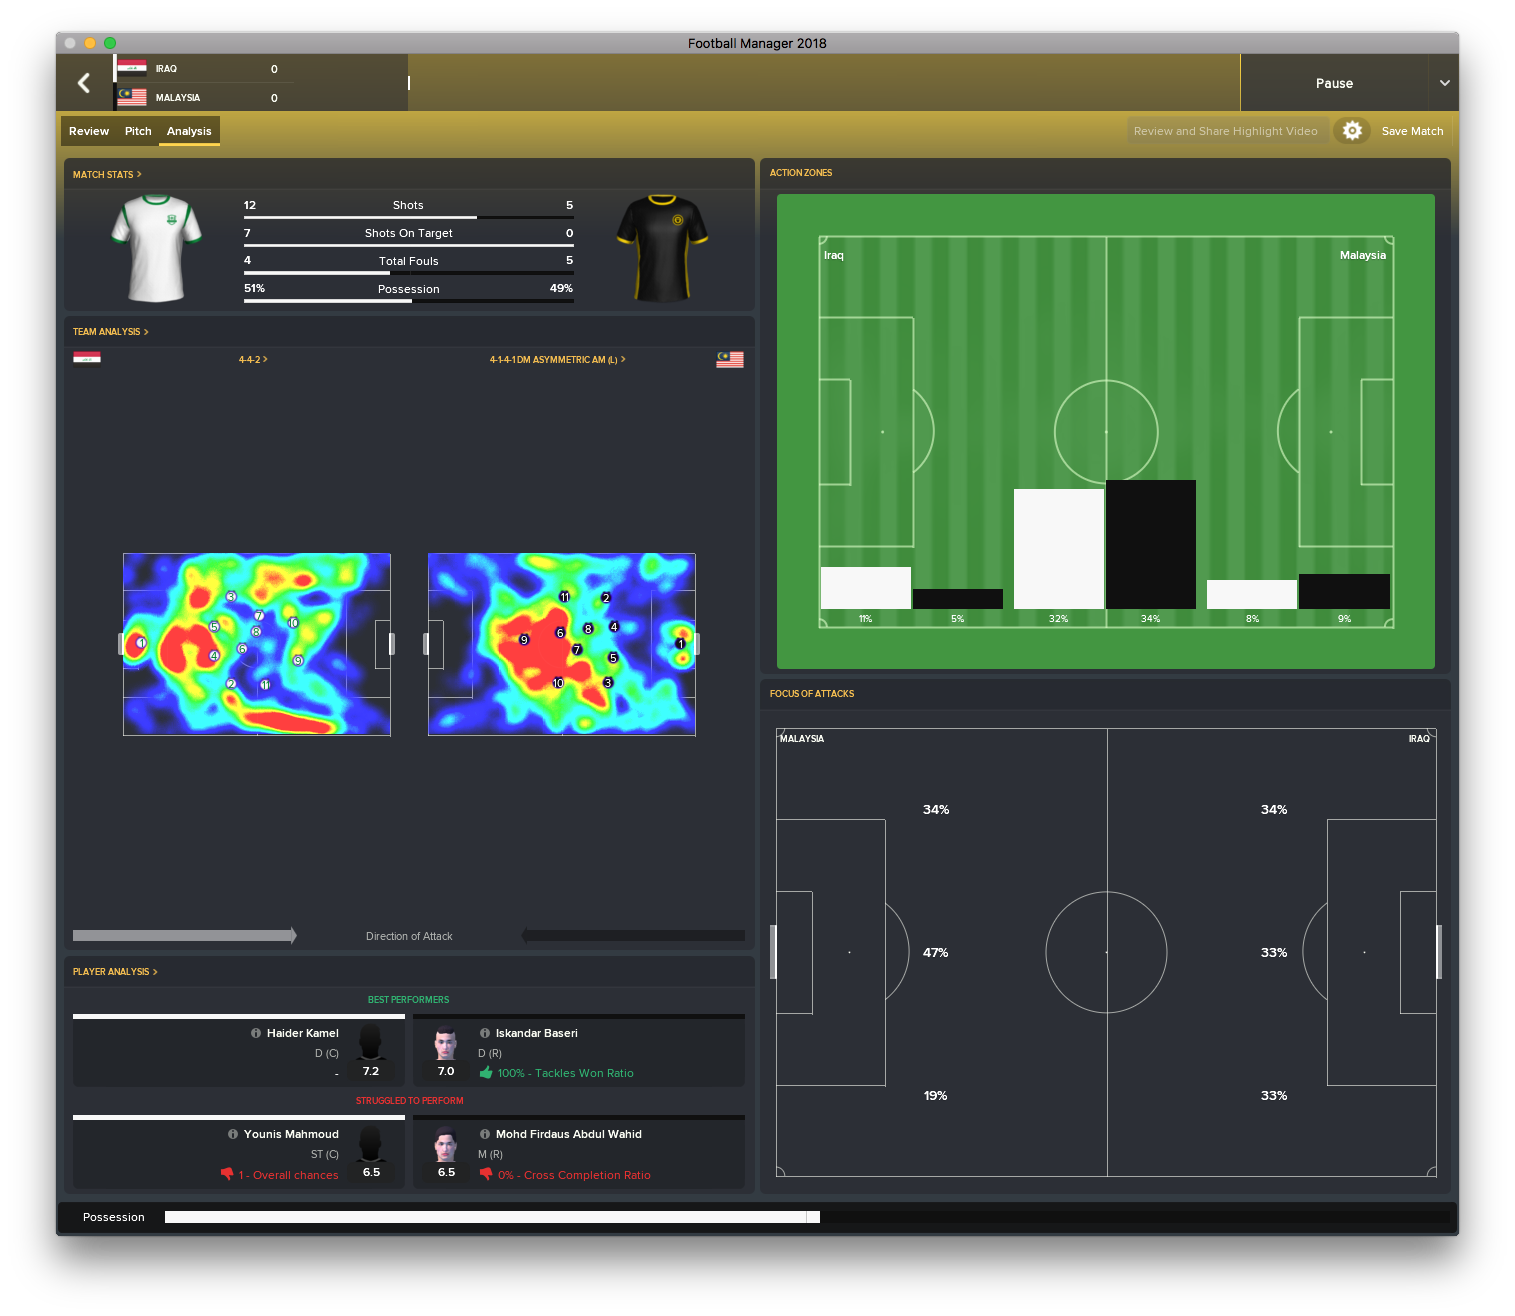Screen dimensions: 1515x1316
Task: Click the Pause button
Action: pos(1334,83)
